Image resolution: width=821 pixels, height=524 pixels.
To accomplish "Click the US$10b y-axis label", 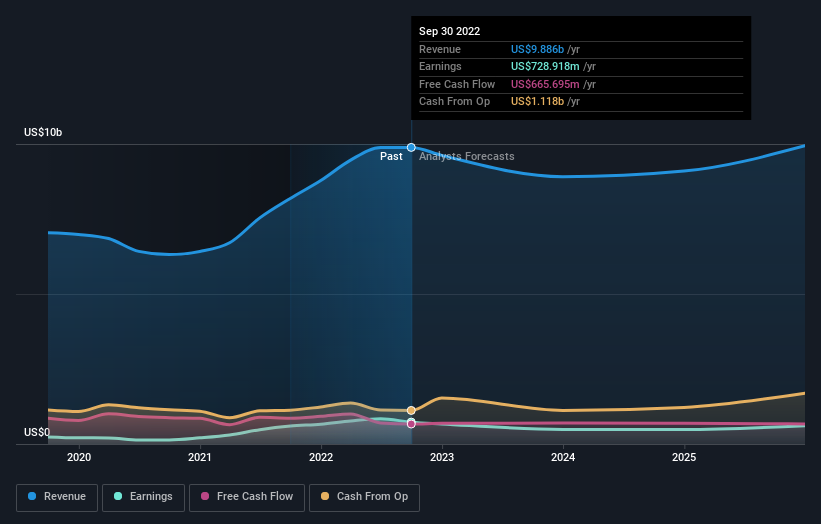I will pyautogui.click(x=43, y=132).
